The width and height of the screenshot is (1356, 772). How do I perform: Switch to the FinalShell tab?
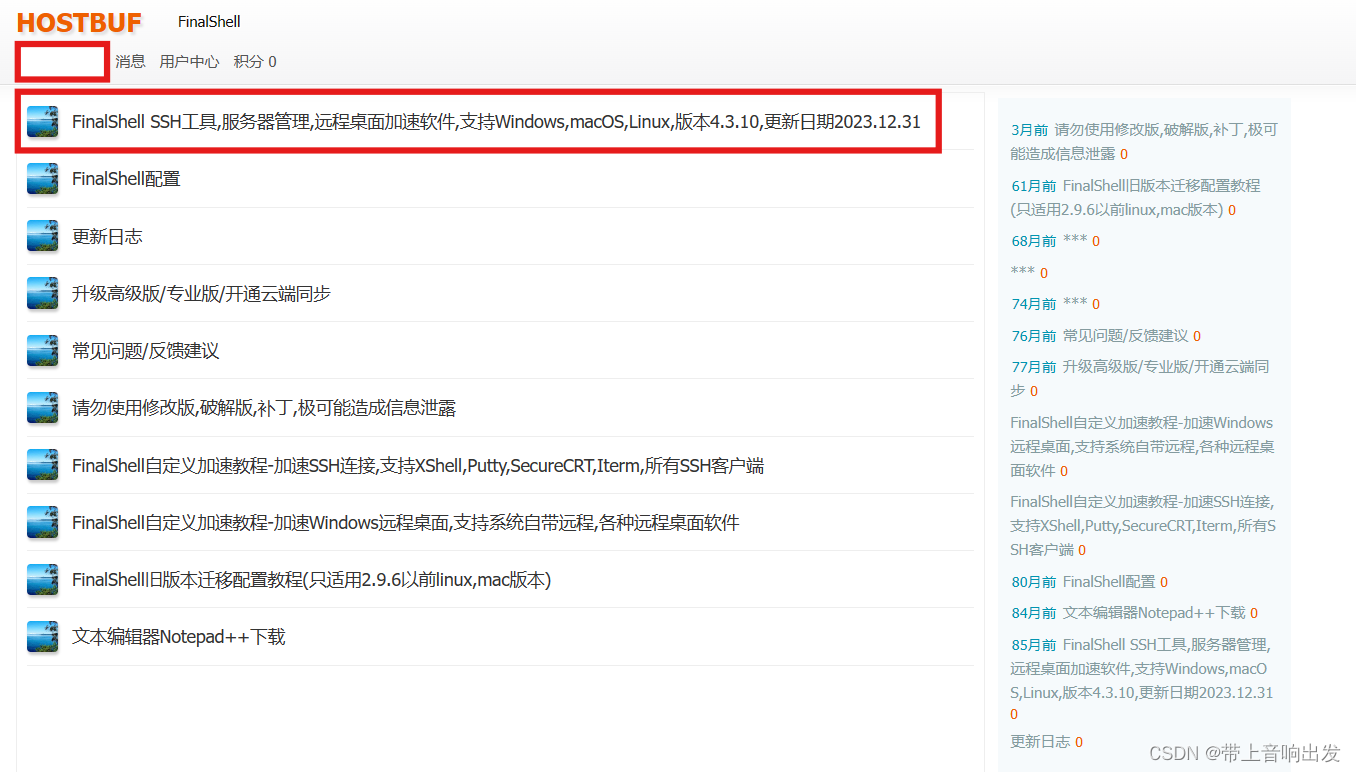click(208, 21)
